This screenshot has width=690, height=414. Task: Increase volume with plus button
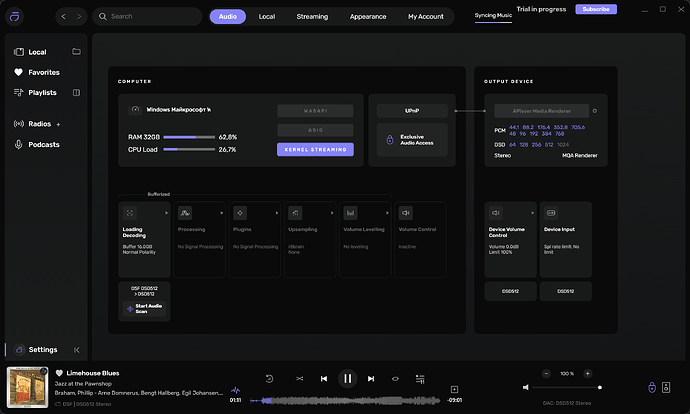click(x=587, y=374)
